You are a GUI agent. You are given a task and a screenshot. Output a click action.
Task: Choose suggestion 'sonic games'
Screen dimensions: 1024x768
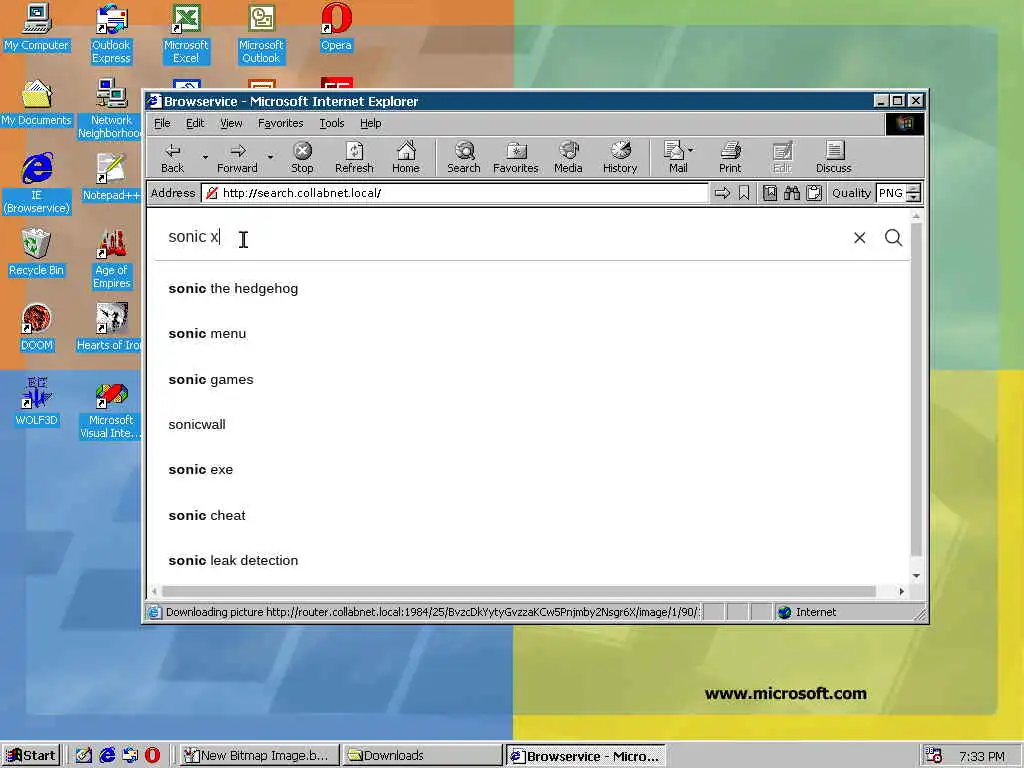coord(210,379)
